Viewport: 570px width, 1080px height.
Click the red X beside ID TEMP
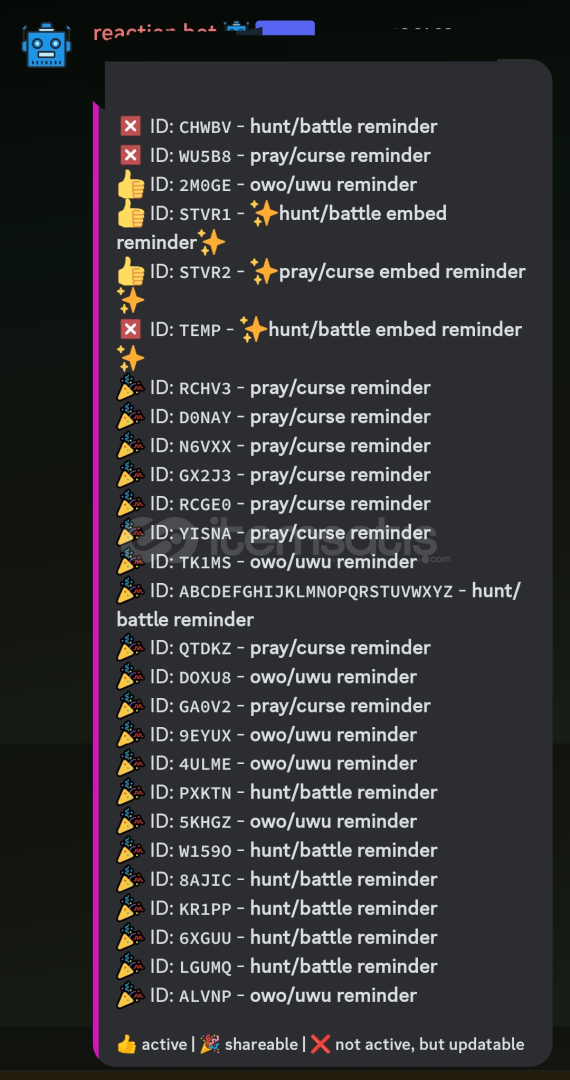130,329
